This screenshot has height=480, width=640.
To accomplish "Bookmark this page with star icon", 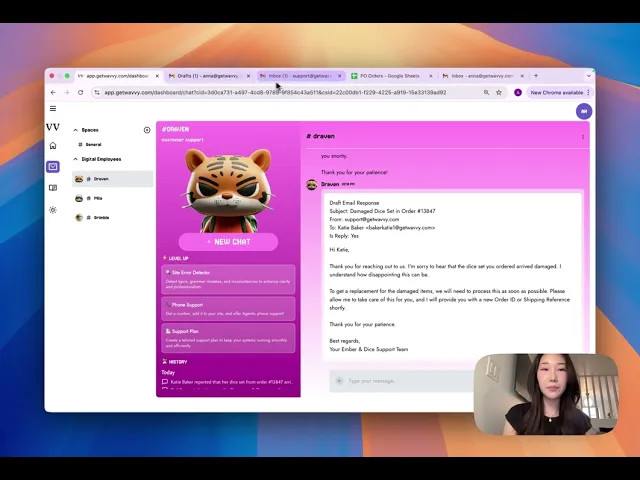I will coord(499,93).
